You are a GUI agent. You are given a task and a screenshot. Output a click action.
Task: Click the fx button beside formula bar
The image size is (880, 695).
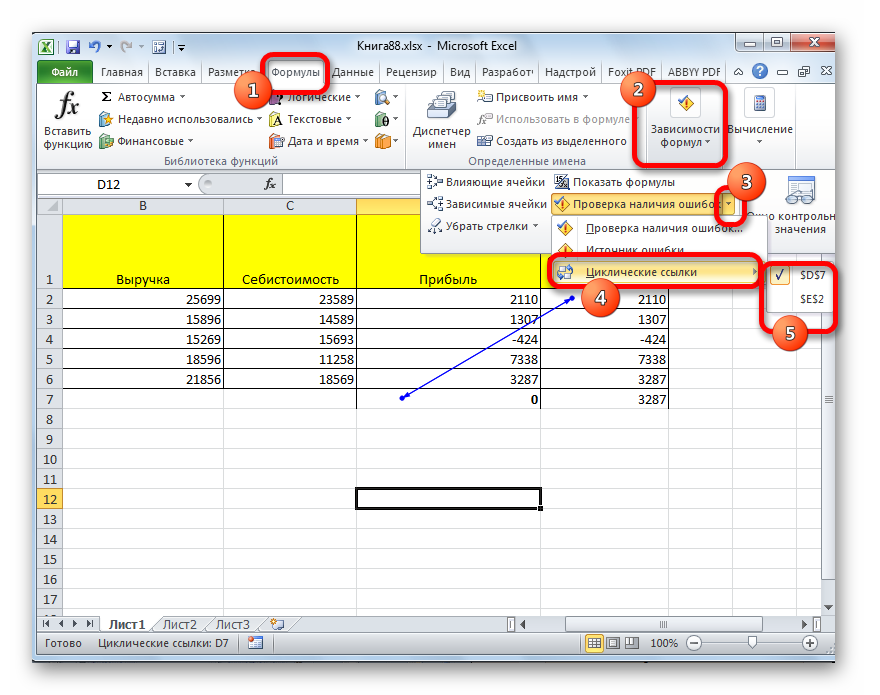(x=270, y=184)
